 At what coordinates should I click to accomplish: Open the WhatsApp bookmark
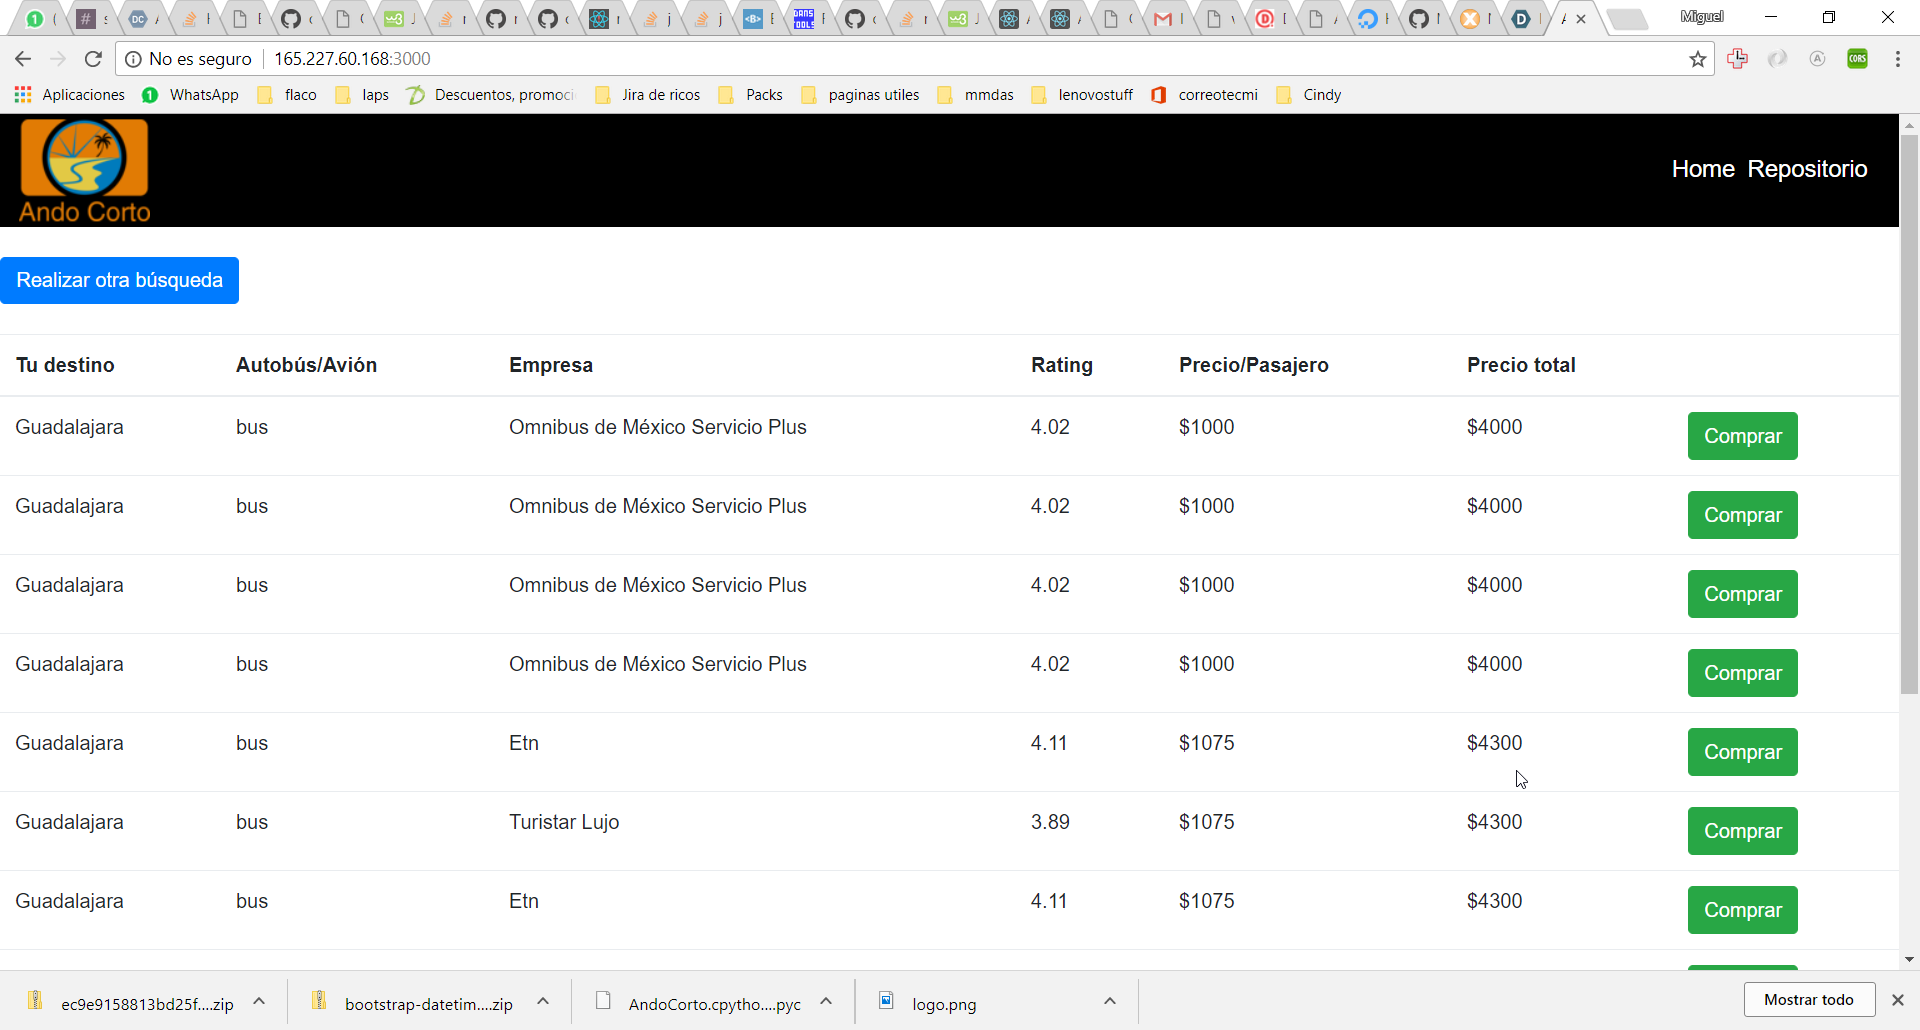tap(190, 95)
